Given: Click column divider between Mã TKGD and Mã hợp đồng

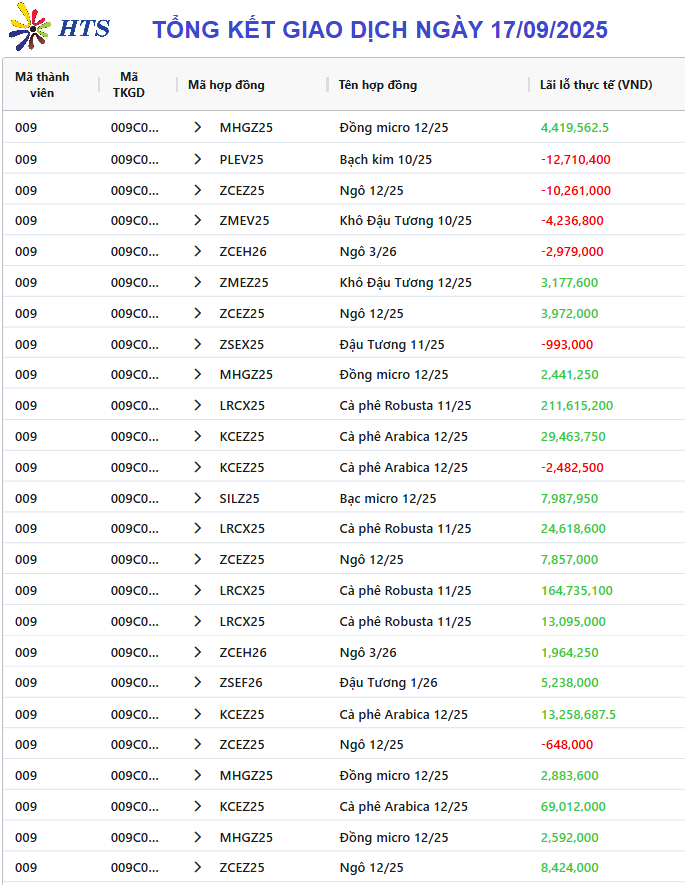Looking at the screenshot, I should [177, 85].
